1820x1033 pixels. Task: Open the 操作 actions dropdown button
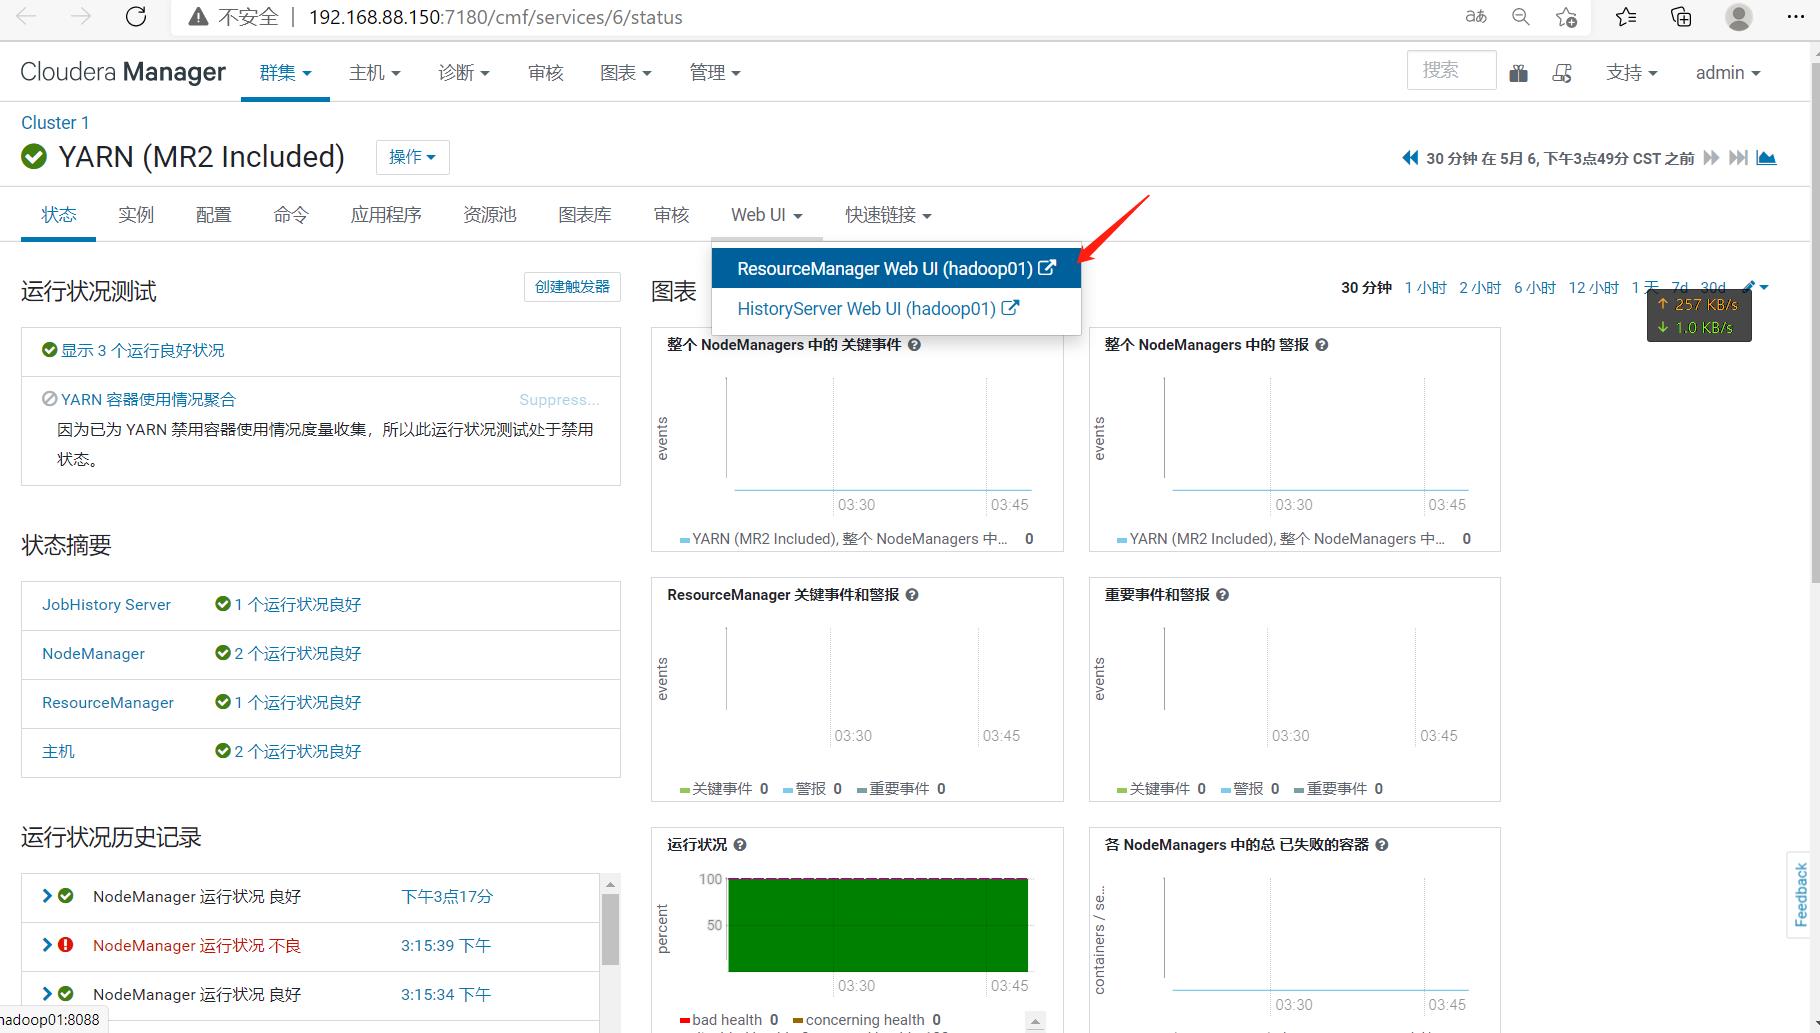(412, 157)
